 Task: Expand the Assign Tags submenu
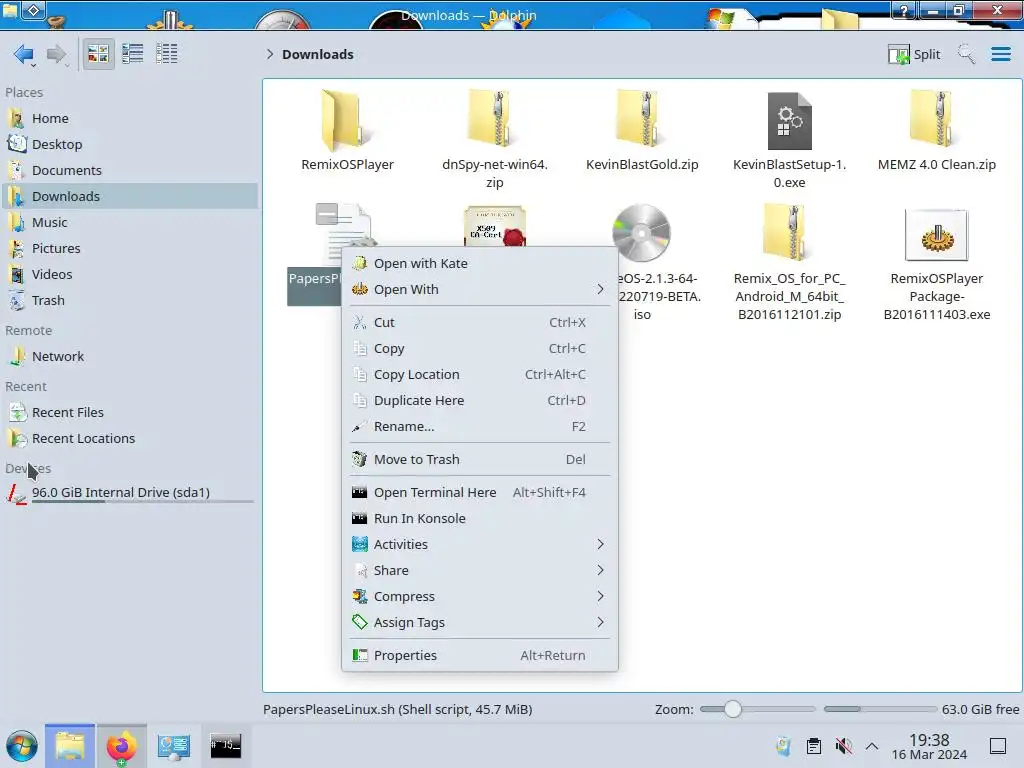479,623
